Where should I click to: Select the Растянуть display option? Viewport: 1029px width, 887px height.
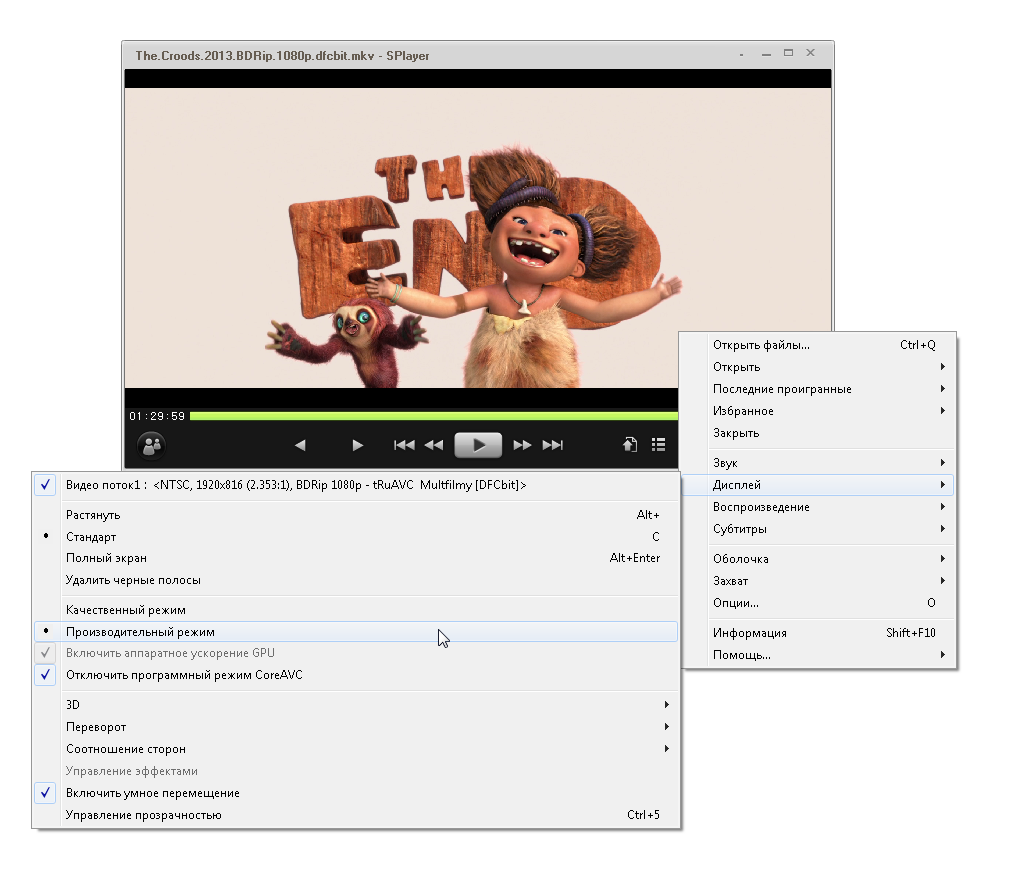(355, 515)
